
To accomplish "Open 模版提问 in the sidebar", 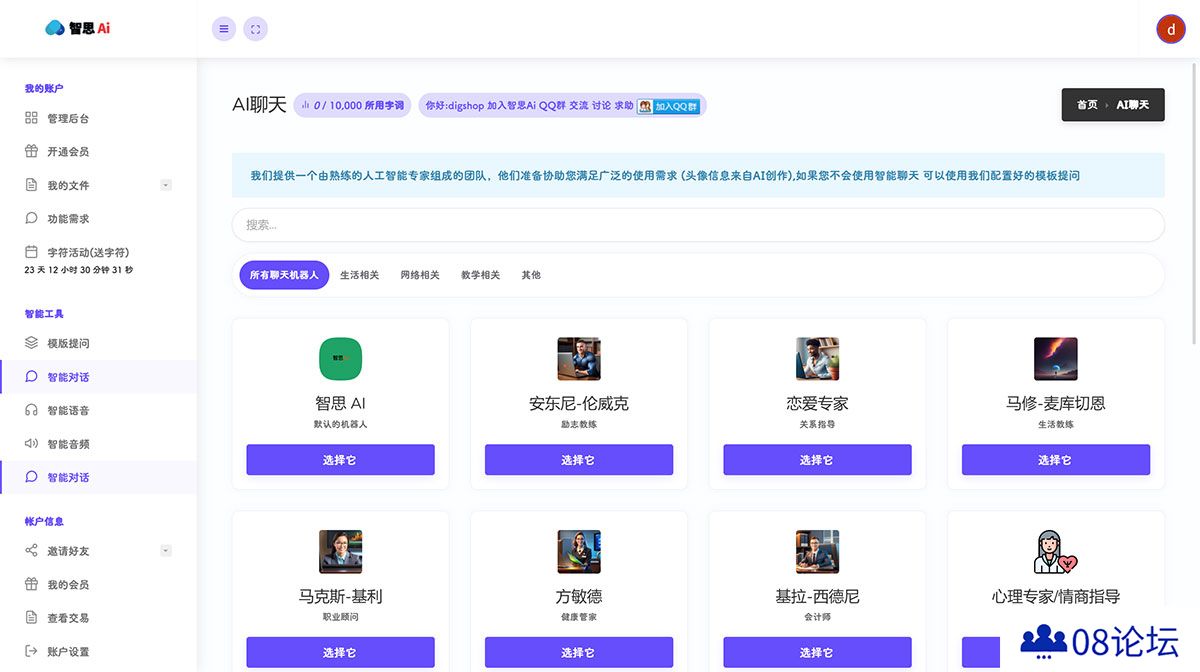I will pyautogui.click(x=68, y=343).
